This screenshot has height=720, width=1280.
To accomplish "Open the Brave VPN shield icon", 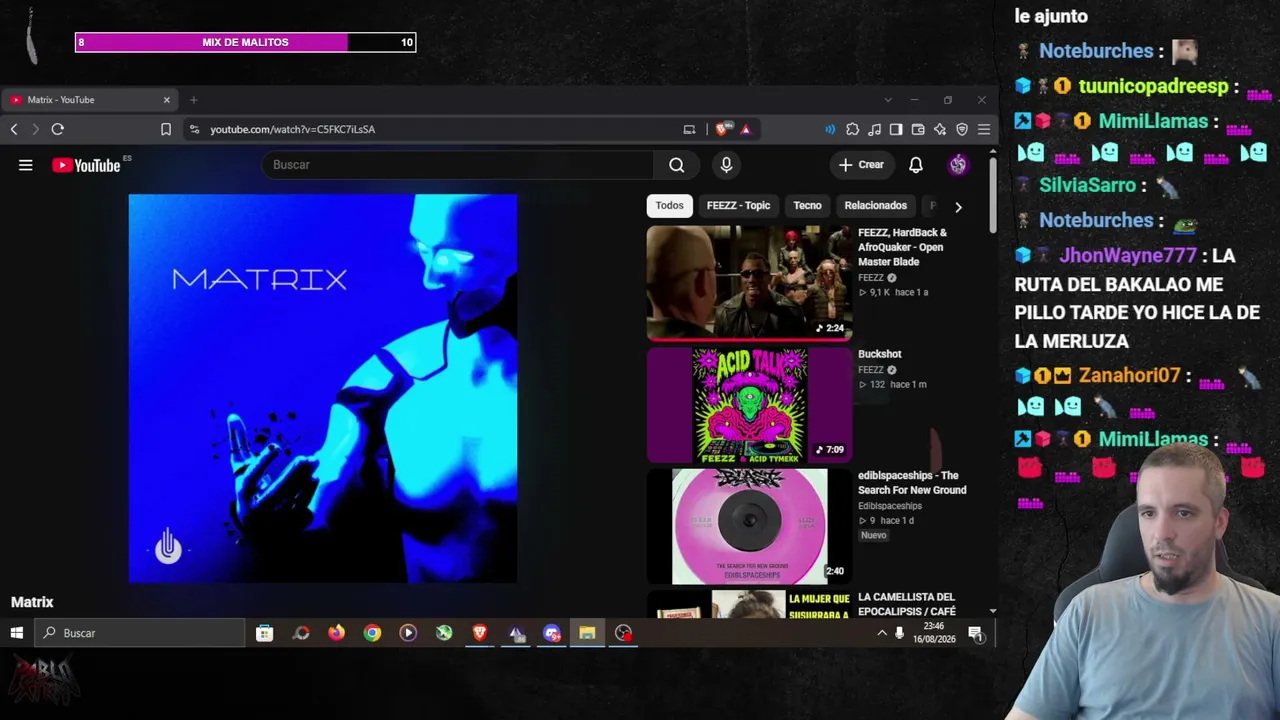I will click(962, 129).
